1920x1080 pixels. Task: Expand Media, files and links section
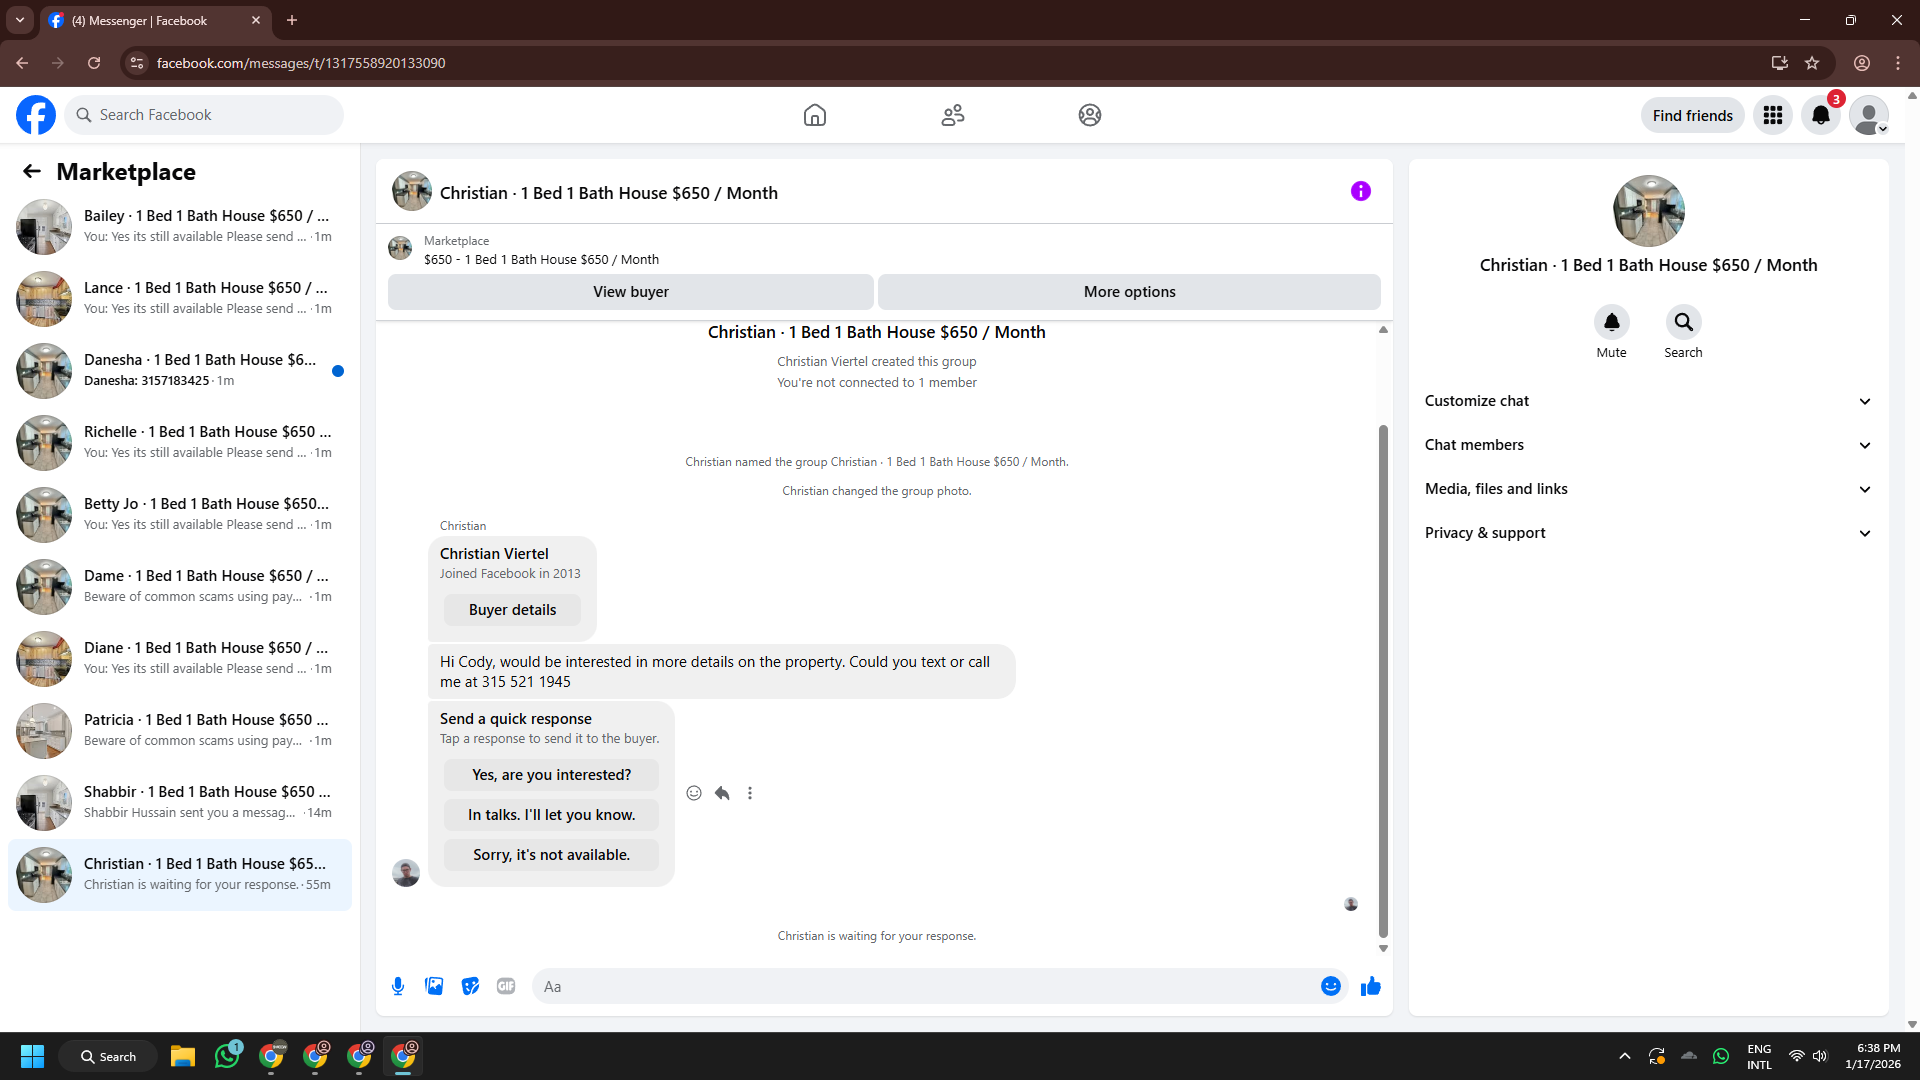click(1647, 489)
